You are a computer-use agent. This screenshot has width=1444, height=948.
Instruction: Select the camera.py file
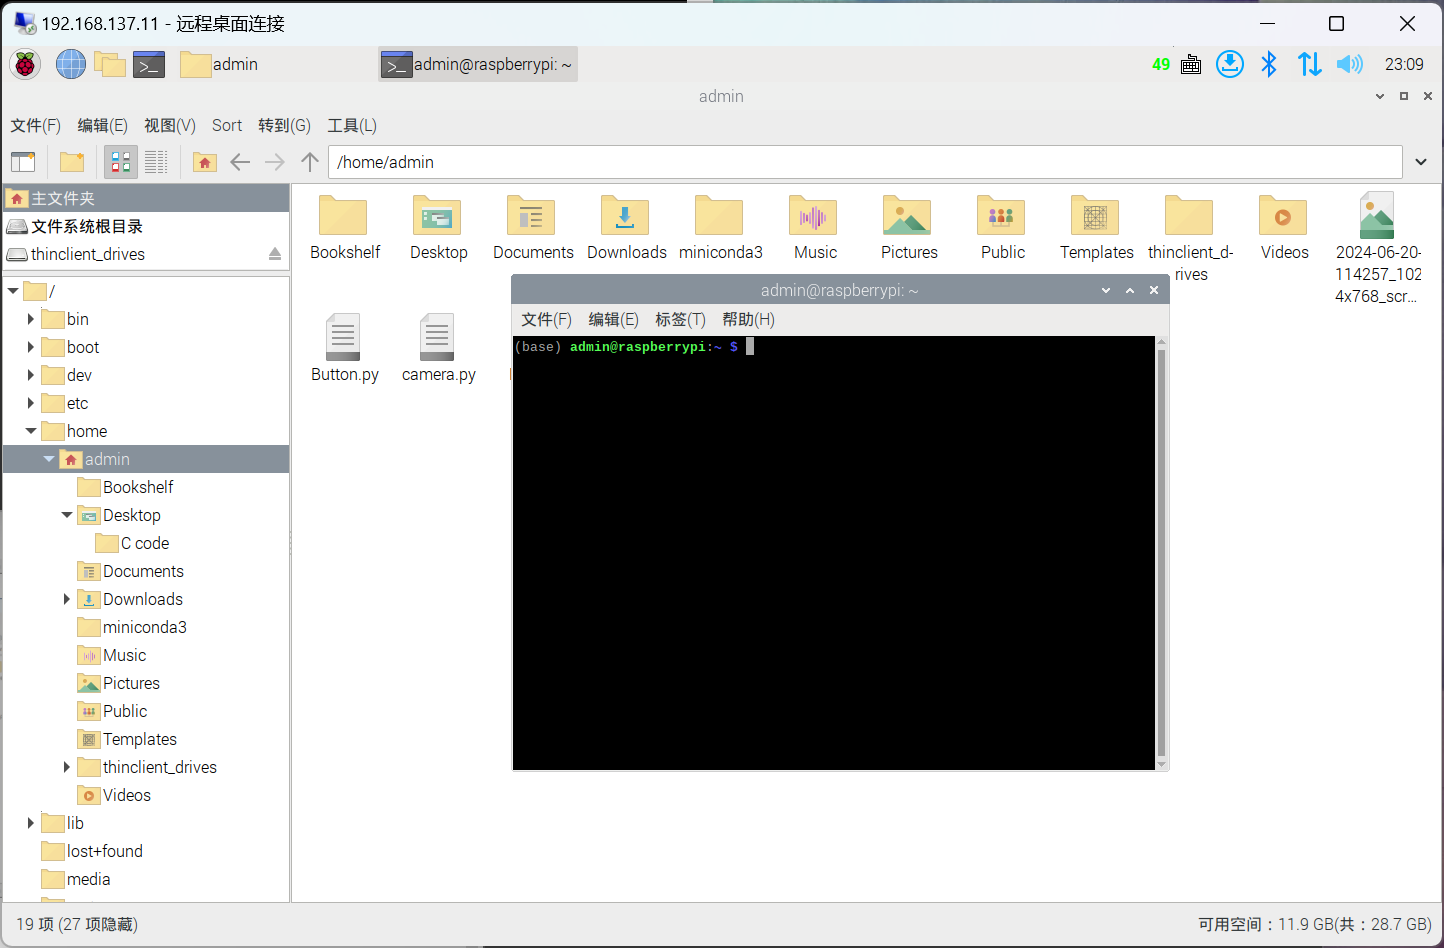[x=438, y=348]
